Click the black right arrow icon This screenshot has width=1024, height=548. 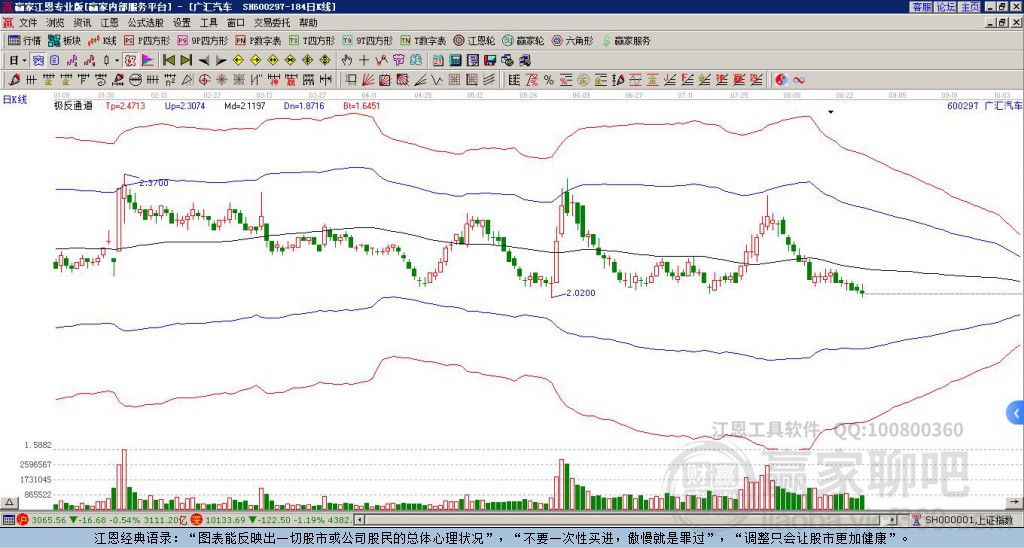point(221,61)
